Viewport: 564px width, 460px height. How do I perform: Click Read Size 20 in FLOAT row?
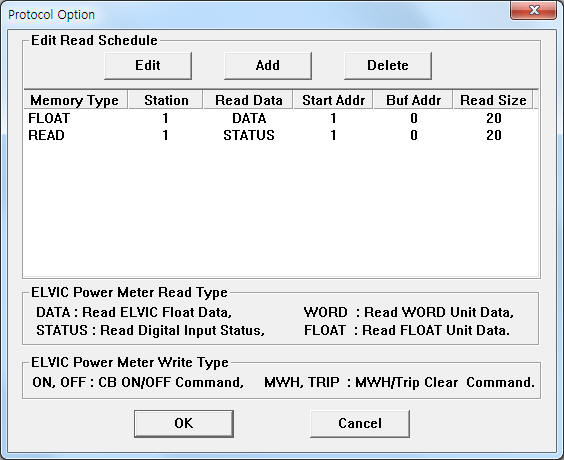coord(494,118)
